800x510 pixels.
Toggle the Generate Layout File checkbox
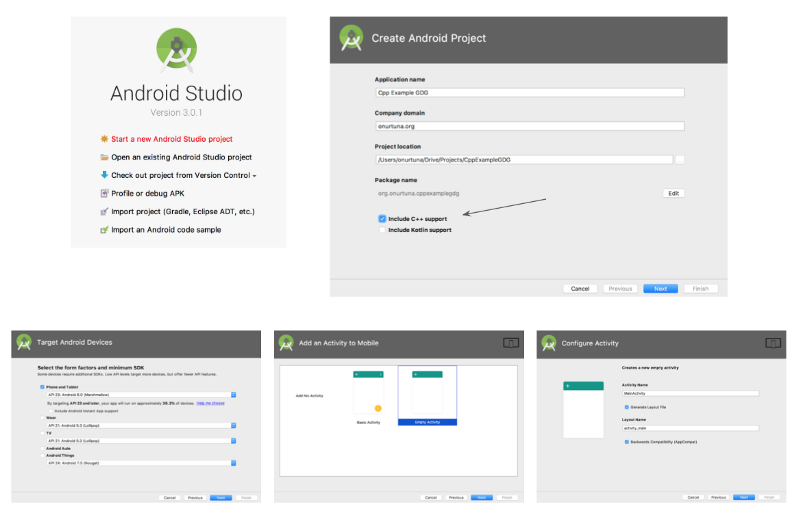[x=626, y=407]
